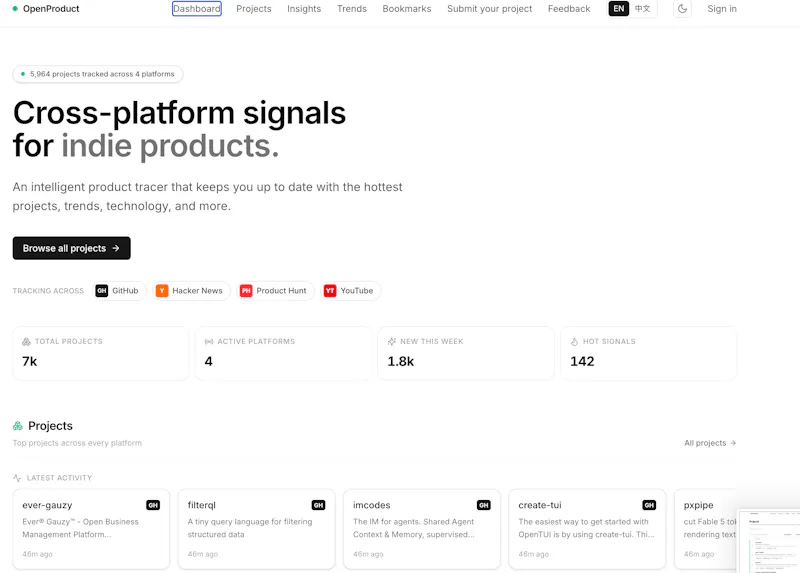Open the imcodes project card
The width and height of the screenshot is (800, 573).
[421, 529]
